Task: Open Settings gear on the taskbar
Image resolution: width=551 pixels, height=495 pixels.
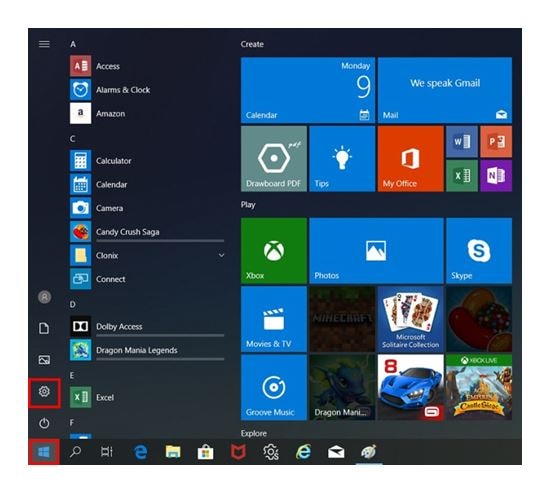Action: click(x=271, y=452)
